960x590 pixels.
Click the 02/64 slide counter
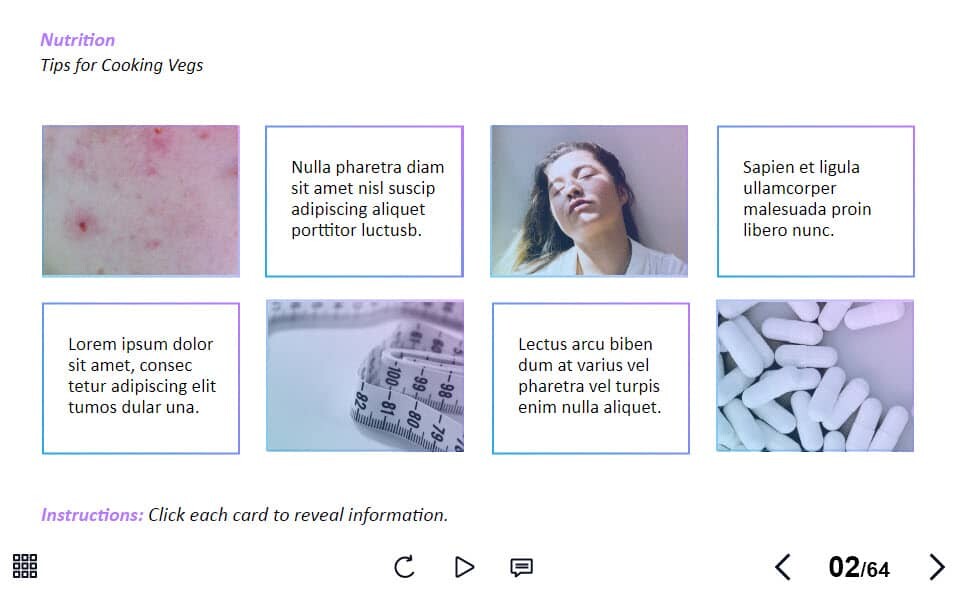(x=859, y=567)
